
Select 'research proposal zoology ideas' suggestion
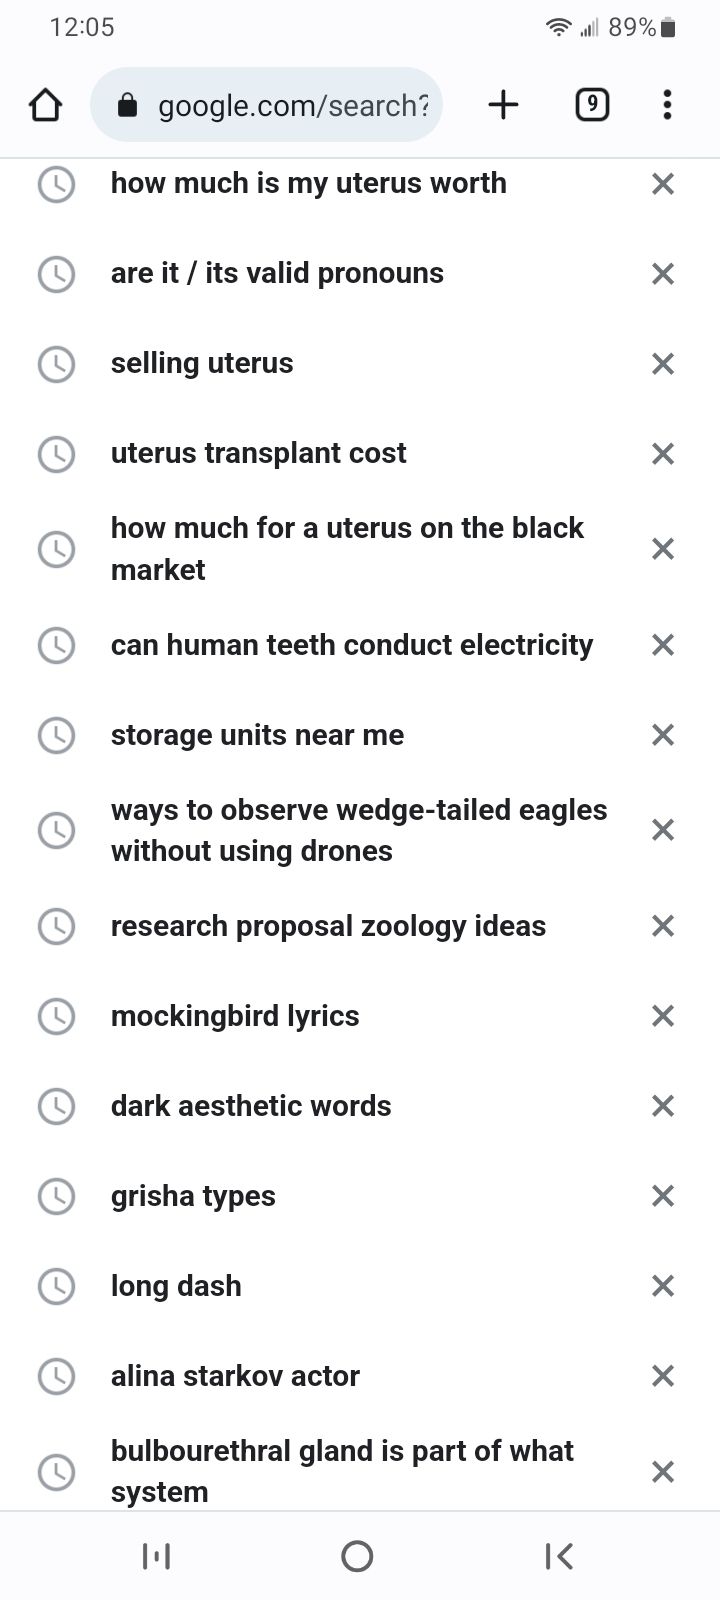328,926
